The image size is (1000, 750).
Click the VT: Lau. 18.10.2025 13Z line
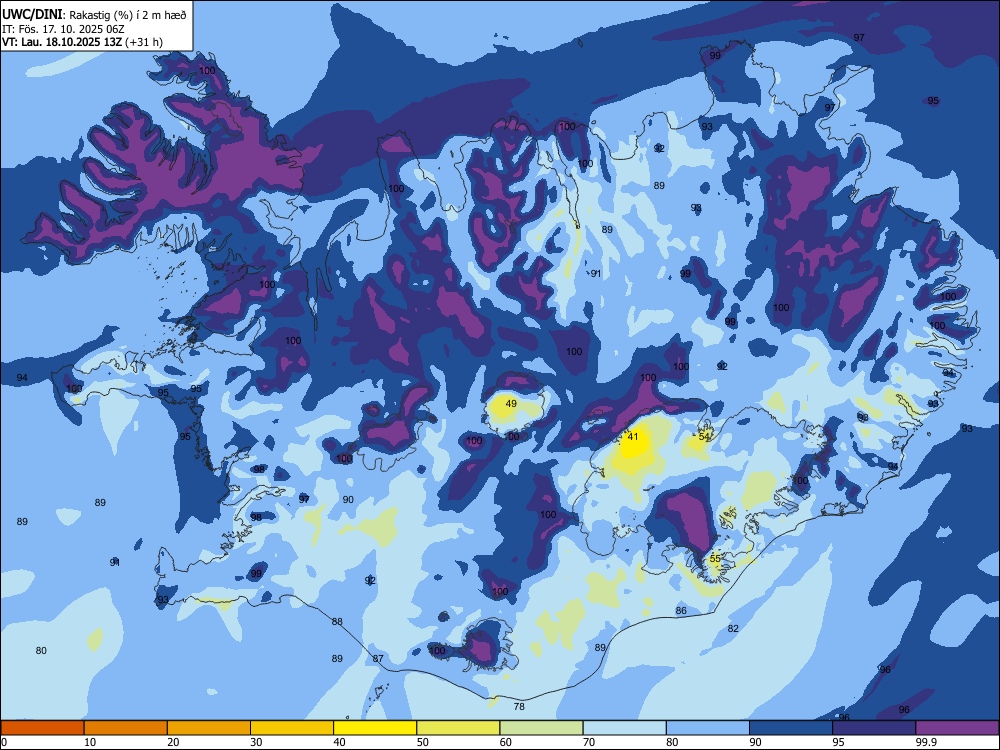pyautogui.click(x=82, y=42)
